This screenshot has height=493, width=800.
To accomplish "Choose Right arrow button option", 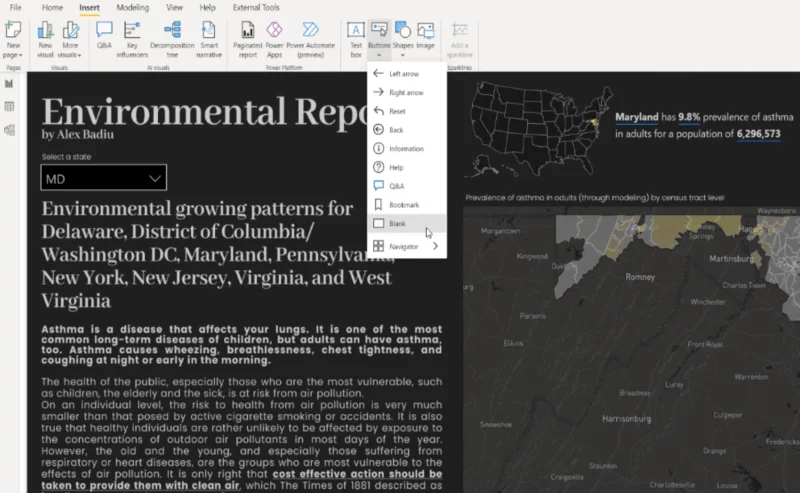I will (407, 92).
